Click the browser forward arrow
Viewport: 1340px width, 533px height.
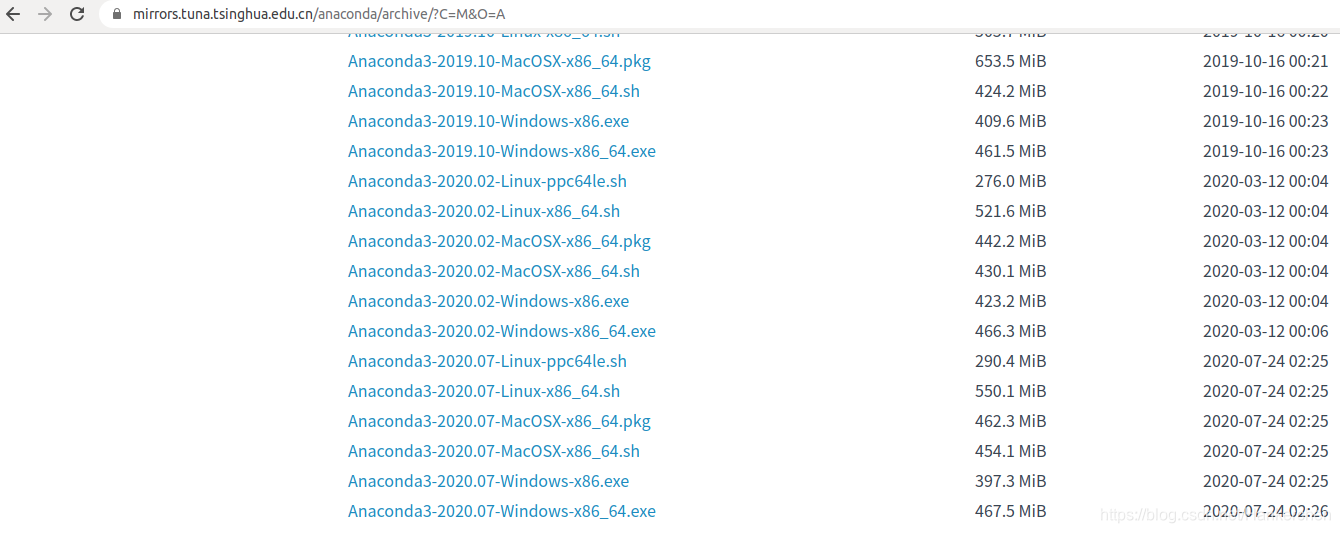(45, 14)
